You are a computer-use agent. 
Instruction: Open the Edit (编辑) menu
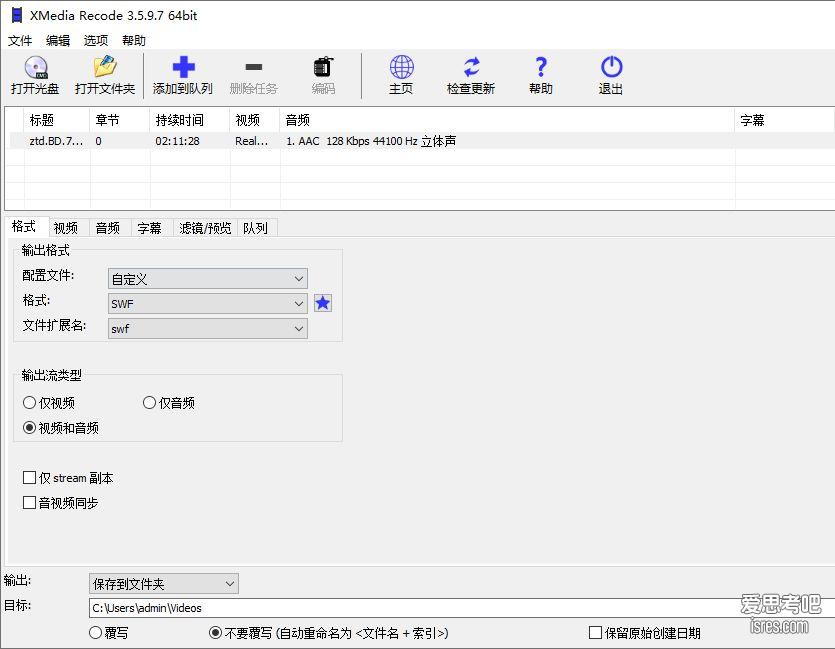click(58, 40)
